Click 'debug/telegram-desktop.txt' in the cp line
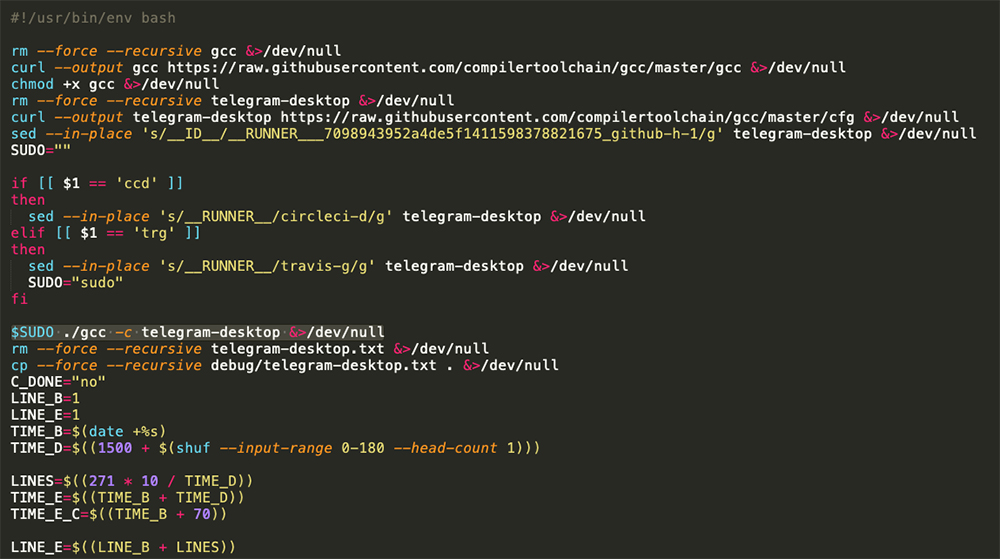 pyautogui.click(x=323, y=366)
